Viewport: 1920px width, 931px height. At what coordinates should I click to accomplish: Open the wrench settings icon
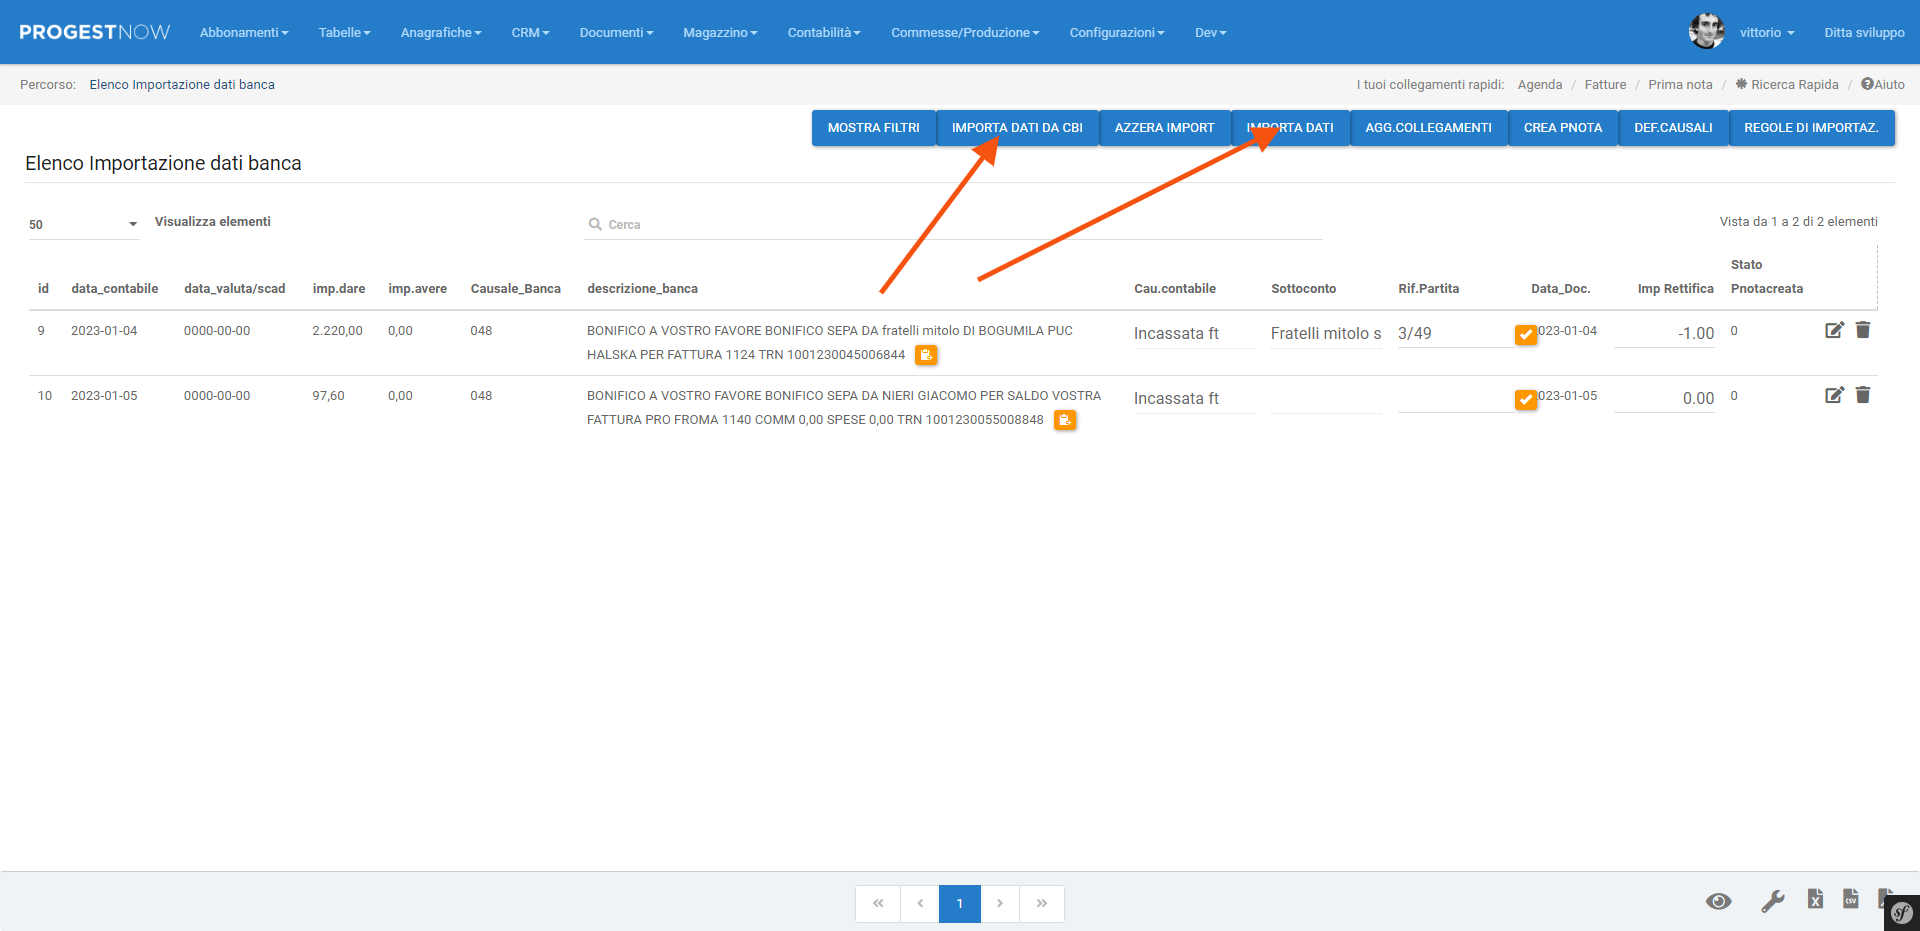pyautogui.click(x=1773, y=901)
